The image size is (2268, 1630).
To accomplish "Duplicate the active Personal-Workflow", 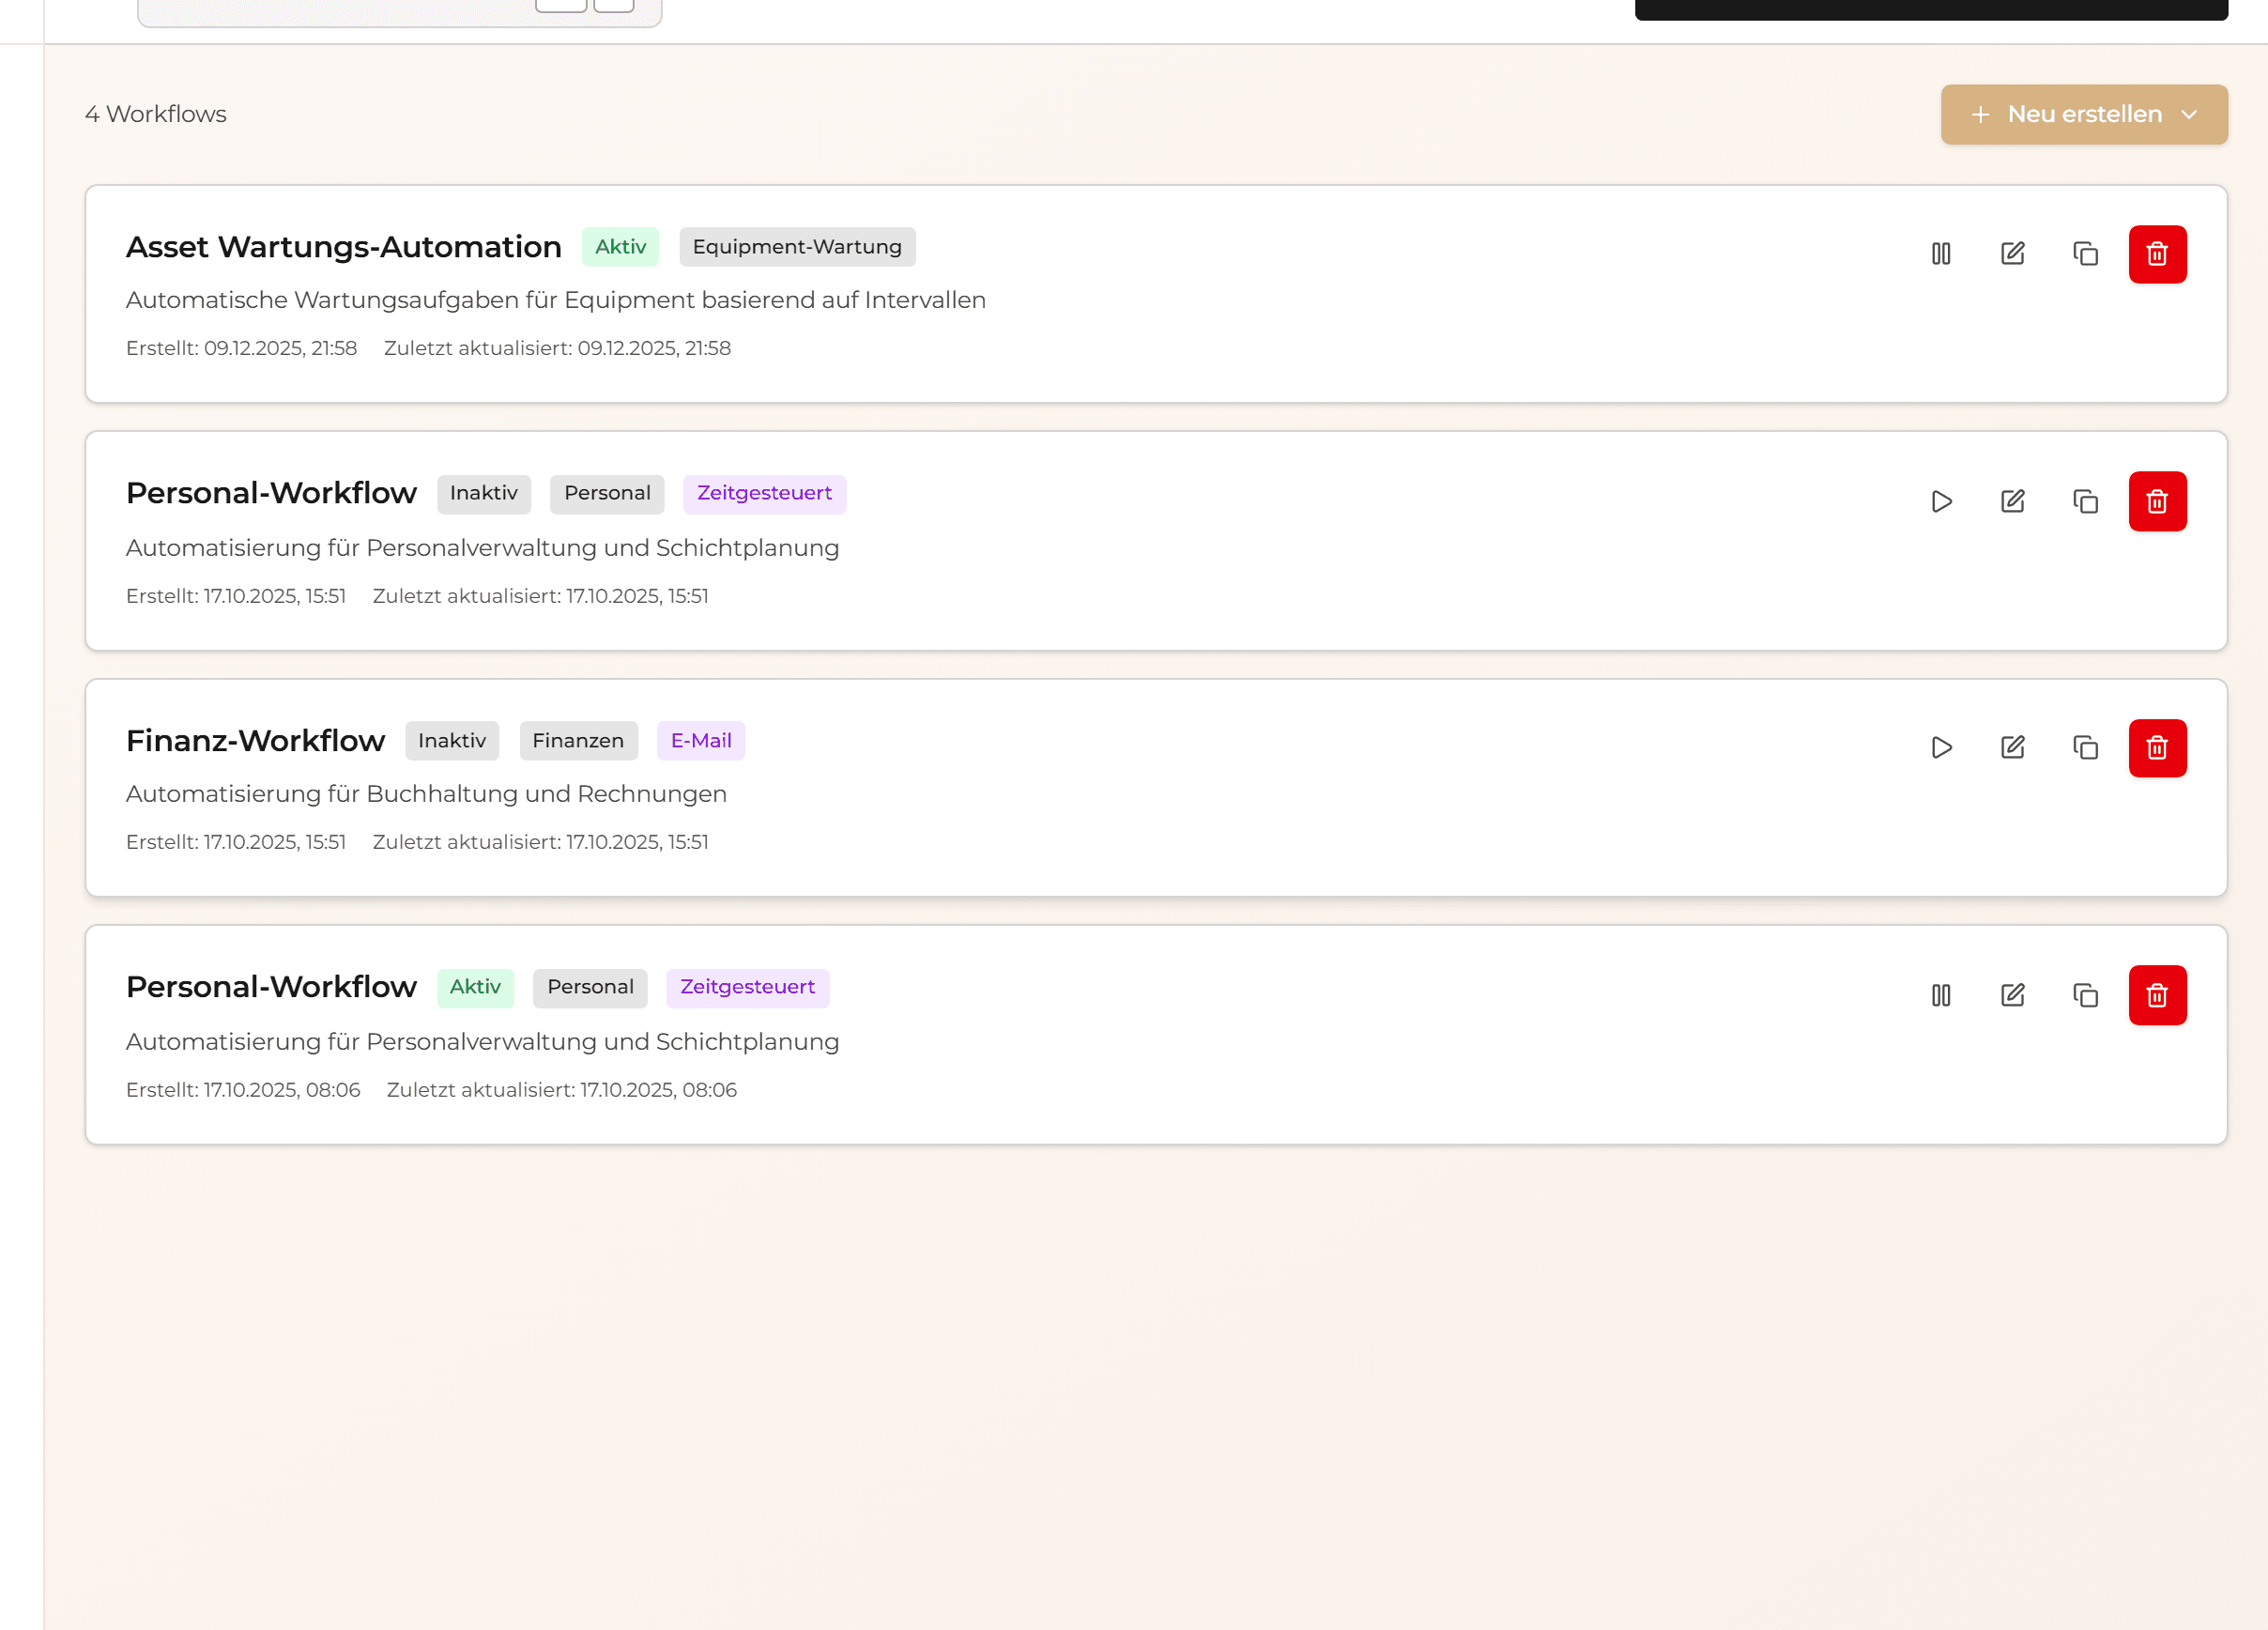I will point(2085,995).
